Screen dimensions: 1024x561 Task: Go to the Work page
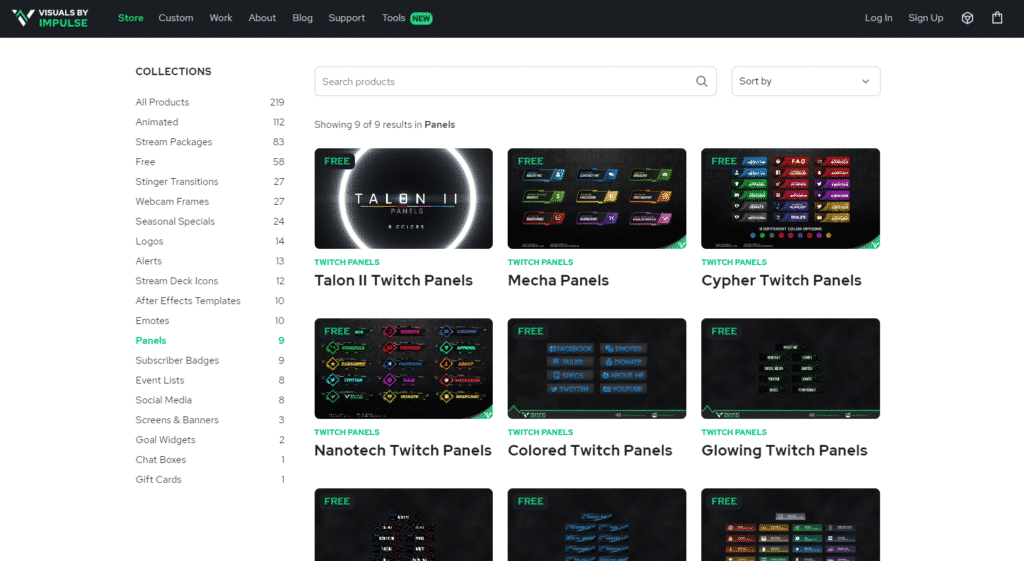click(x=221, y=18)
